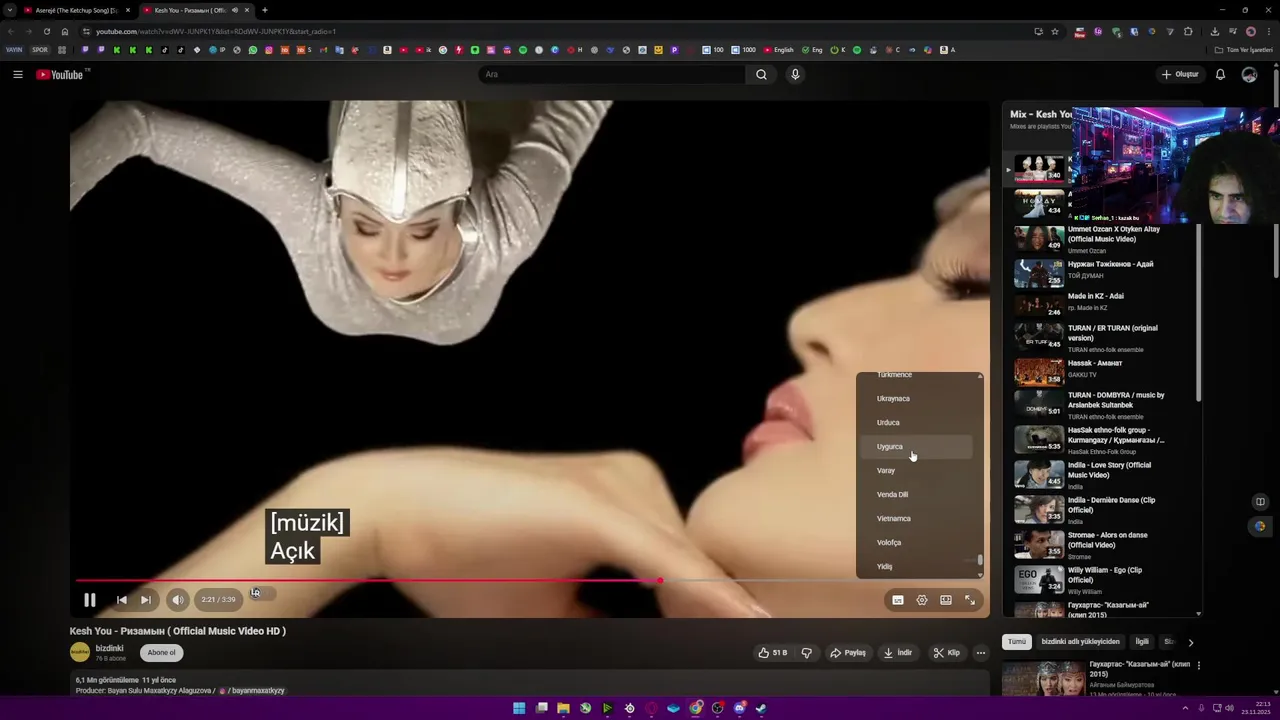Go to YouTube home via logo
The height and width of the screenshot is (720, 1280).
click(60, 74)
